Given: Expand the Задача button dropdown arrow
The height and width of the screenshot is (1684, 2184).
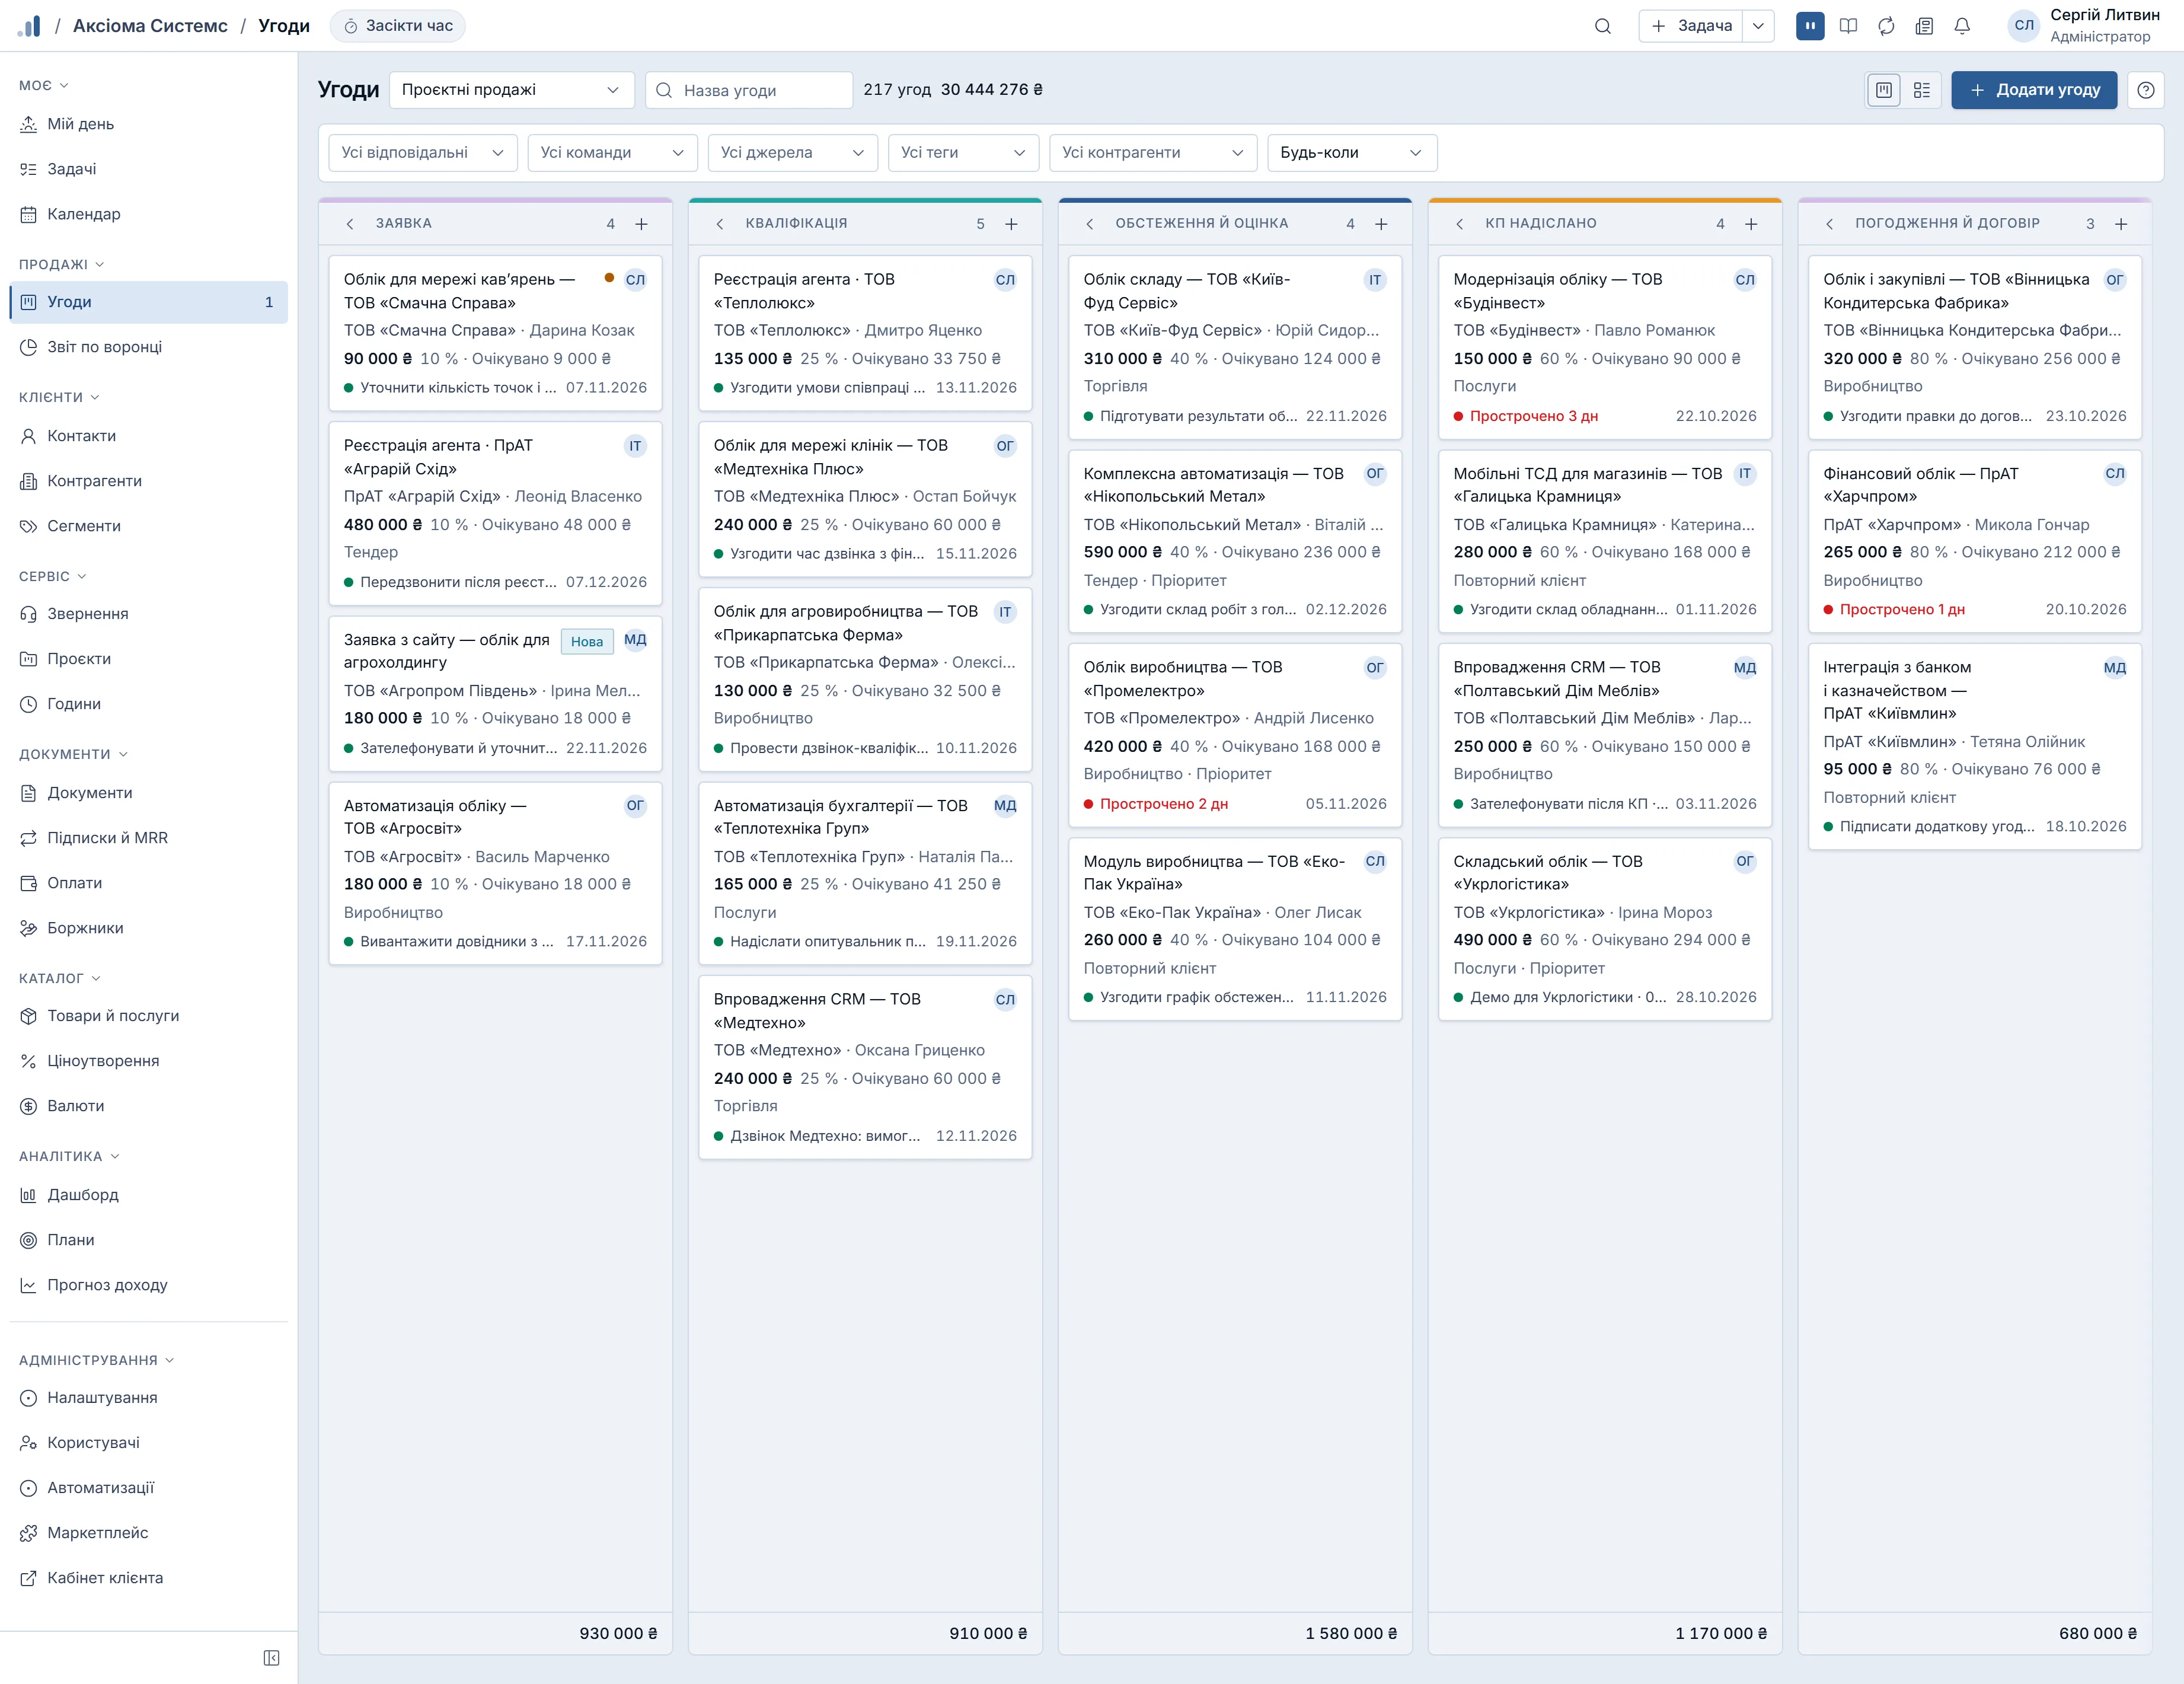Looking at the screenshot, I should [1758, 26].
